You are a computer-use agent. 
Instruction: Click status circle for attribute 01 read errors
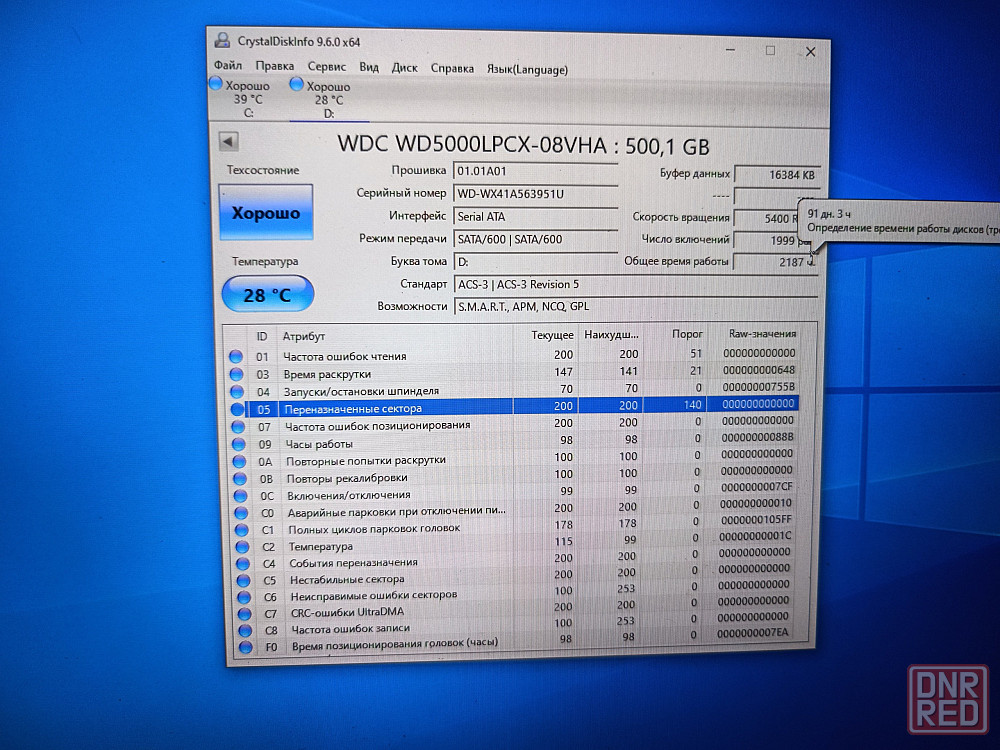click(236, 356)
